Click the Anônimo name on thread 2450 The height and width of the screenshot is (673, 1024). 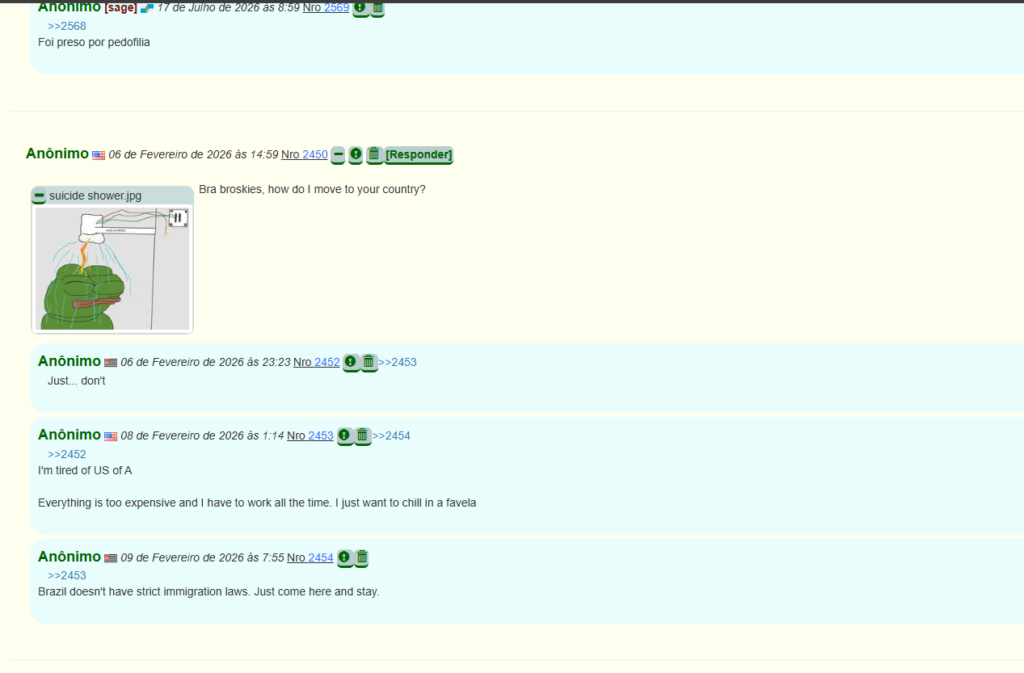pyautogui.click(x=57, y=153)
